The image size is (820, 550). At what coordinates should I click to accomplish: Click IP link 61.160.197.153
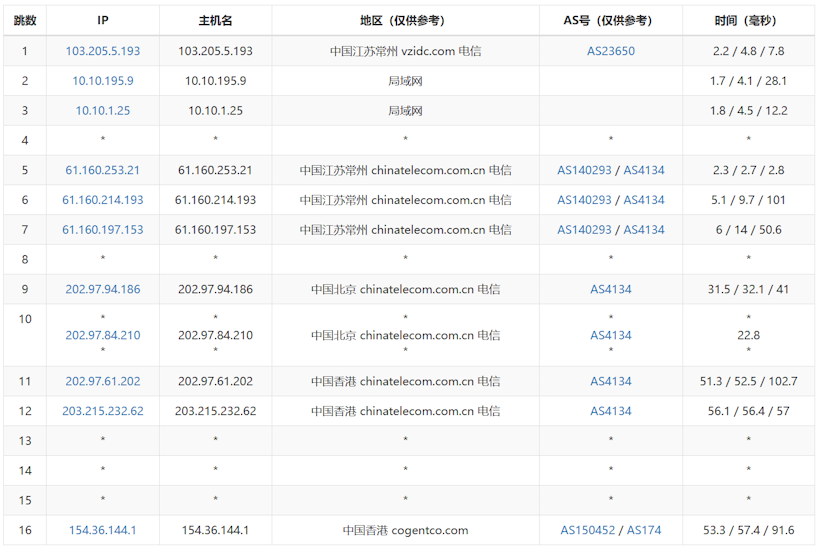pos(103,230)
